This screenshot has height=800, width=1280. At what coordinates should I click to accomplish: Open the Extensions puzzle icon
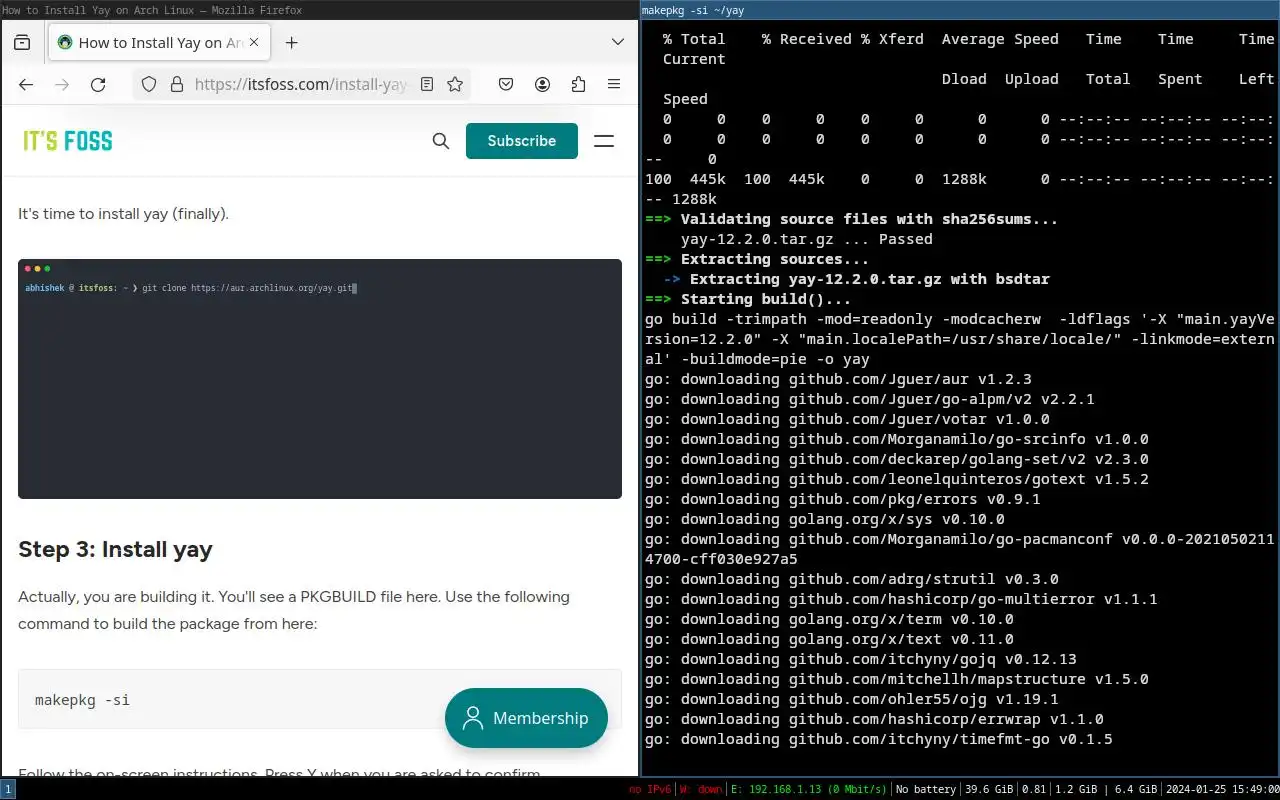coord(578,85)
